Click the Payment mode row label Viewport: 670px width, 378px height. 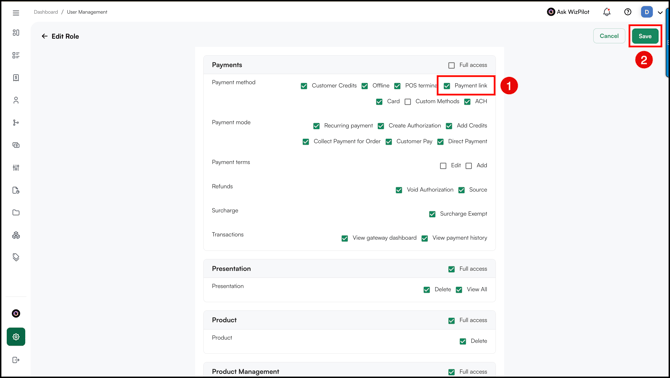[231, 122]
